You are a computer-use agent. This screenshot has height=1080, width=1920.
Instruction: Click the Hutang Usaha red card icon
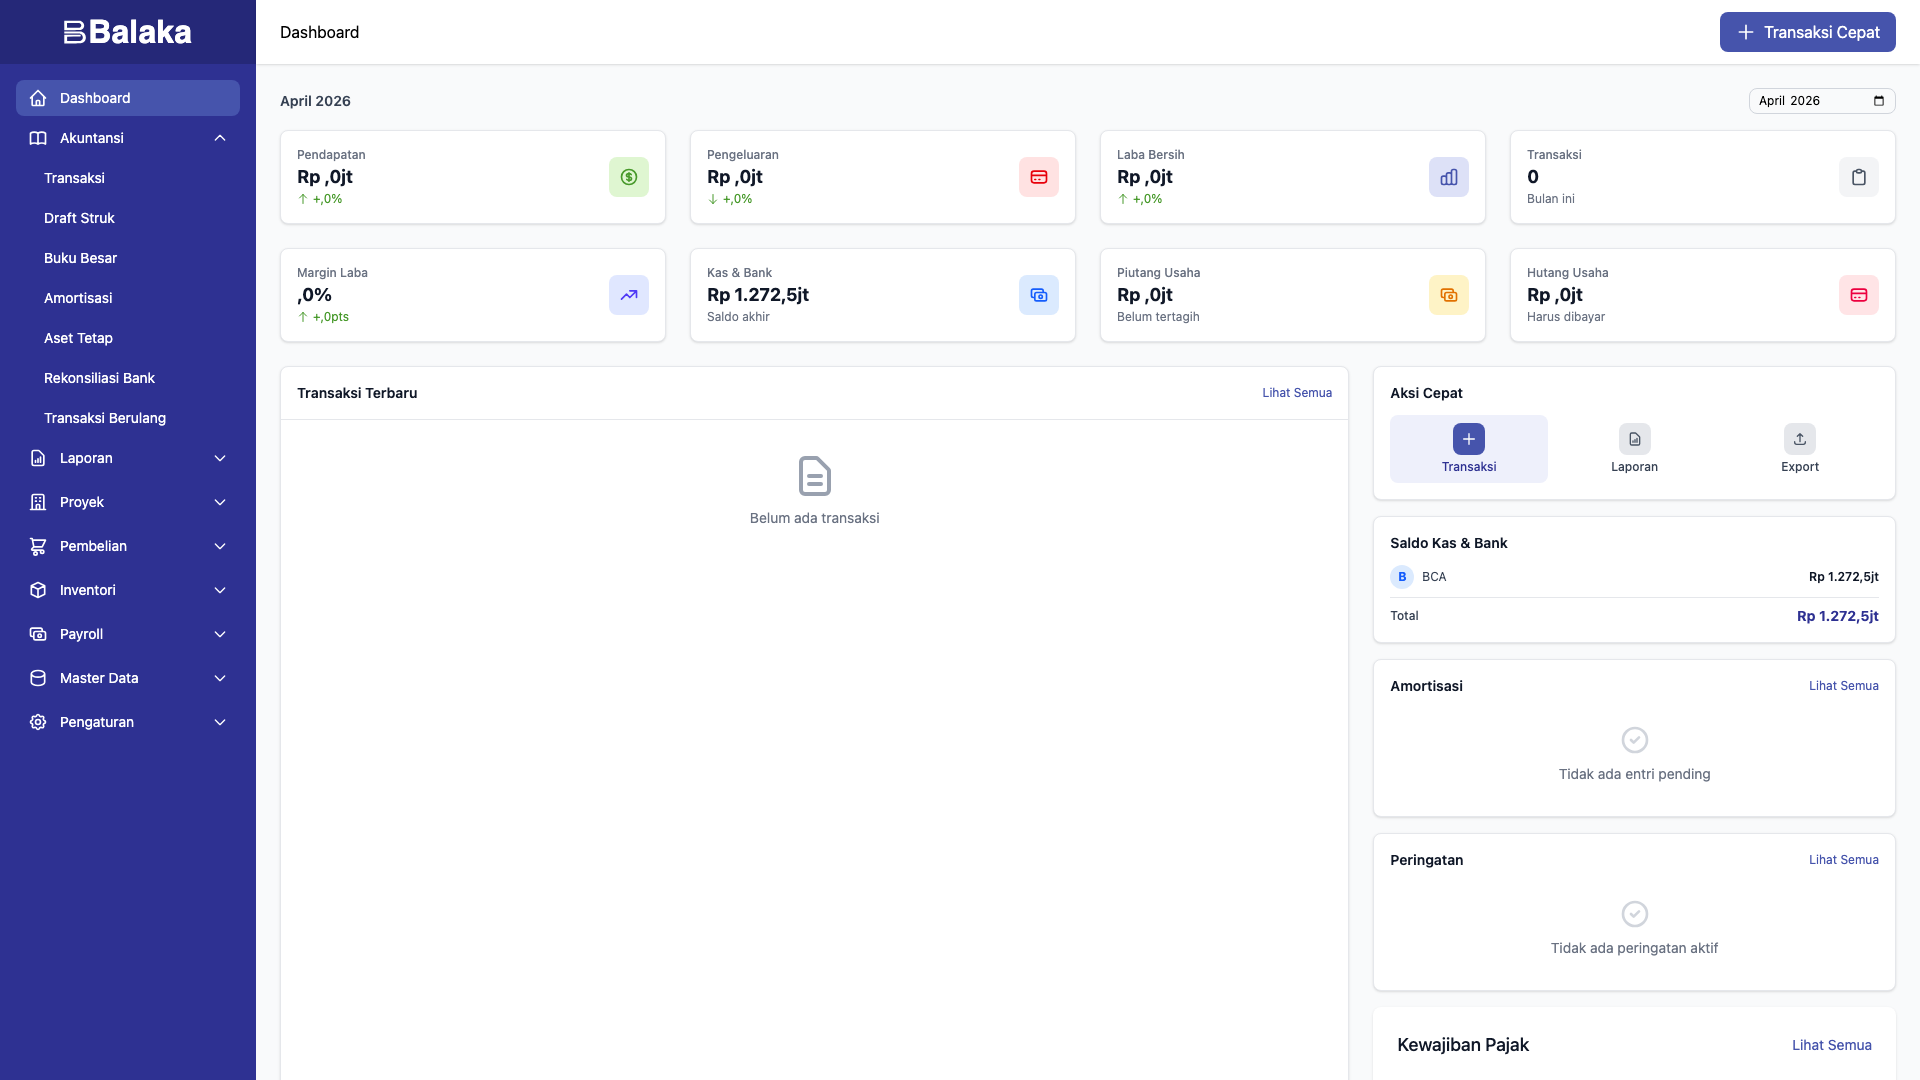coord(1858,295)
